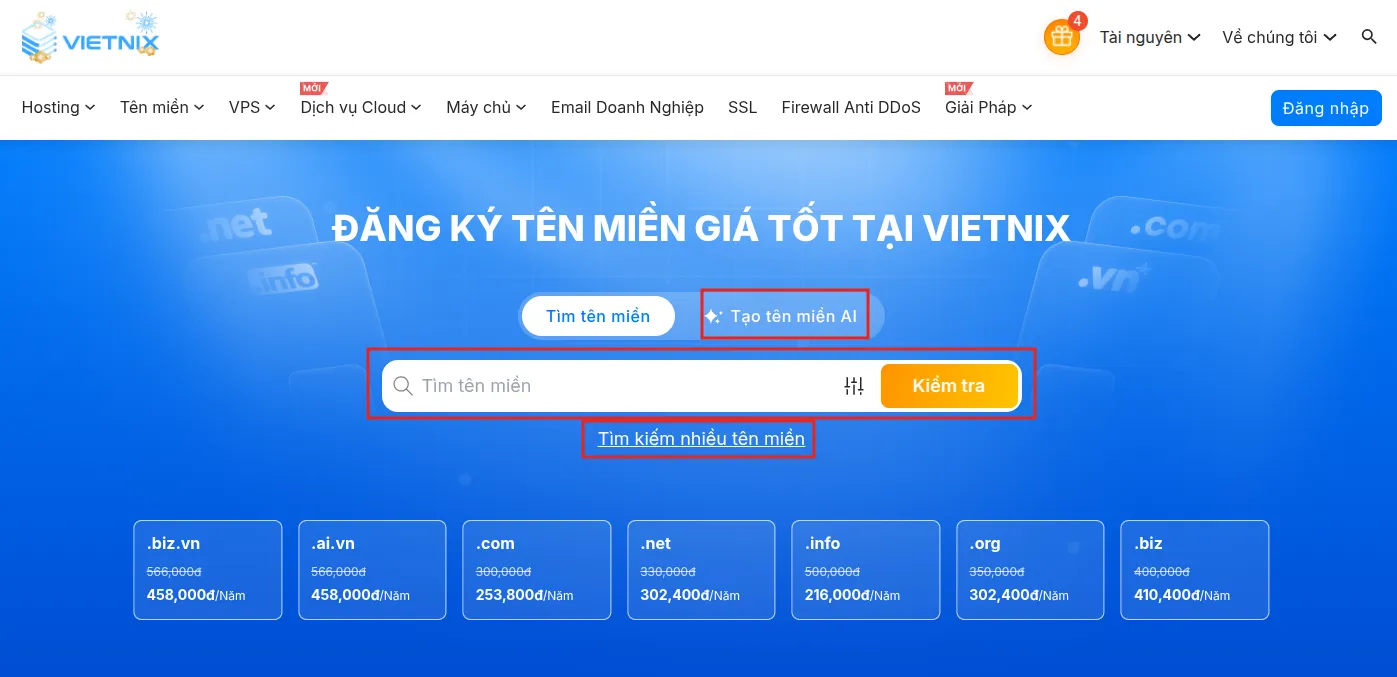
Task: Click the Đăng nhập button
Action: pos(1326,107)
